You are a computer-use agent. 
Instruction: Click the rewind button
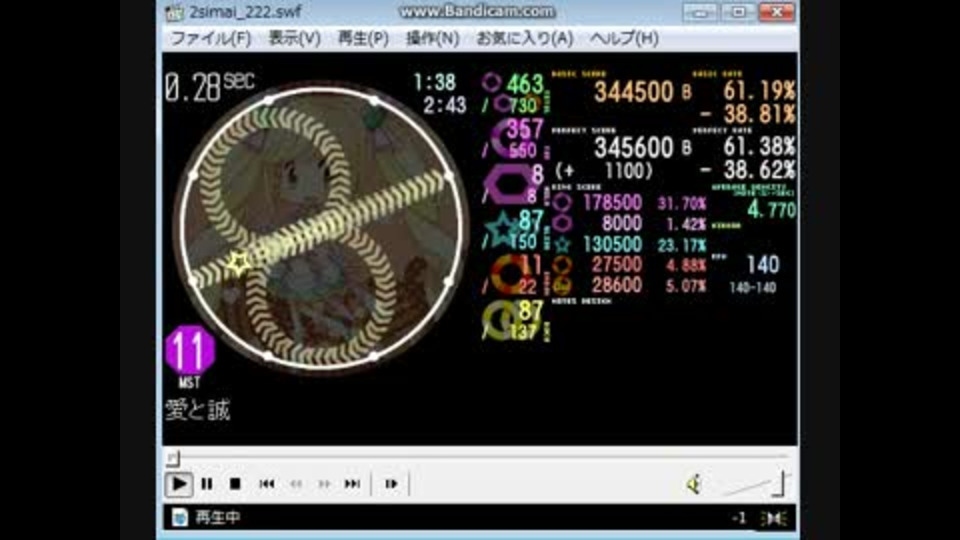click(x=296, y=484)
